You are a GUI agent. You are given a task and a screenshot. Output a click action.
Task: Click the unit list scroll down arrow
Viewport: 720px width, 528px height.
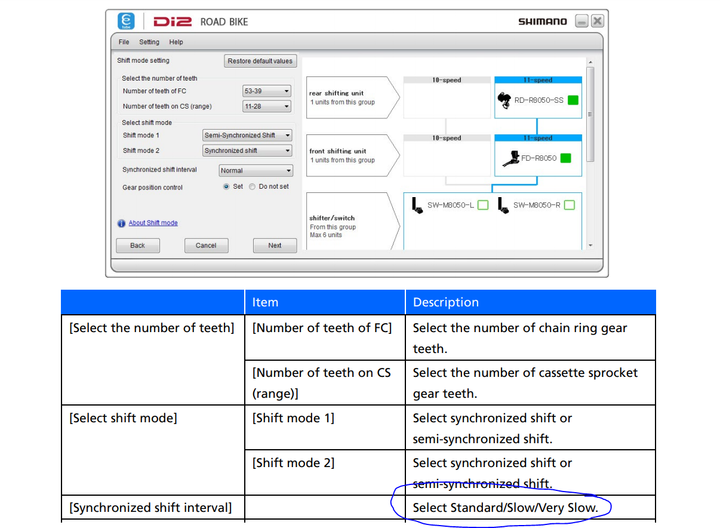point(591,245)
